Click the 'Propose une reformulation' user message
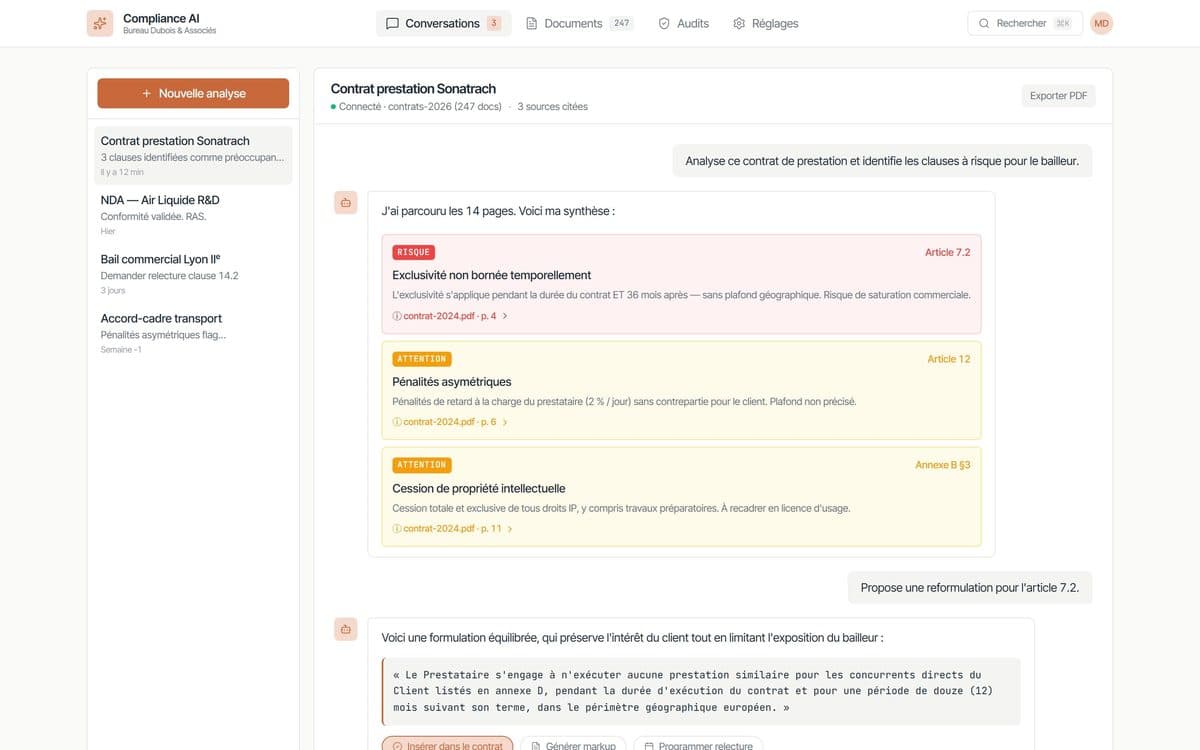Viewport: 1200px width, 750px height. click(970, 588)
